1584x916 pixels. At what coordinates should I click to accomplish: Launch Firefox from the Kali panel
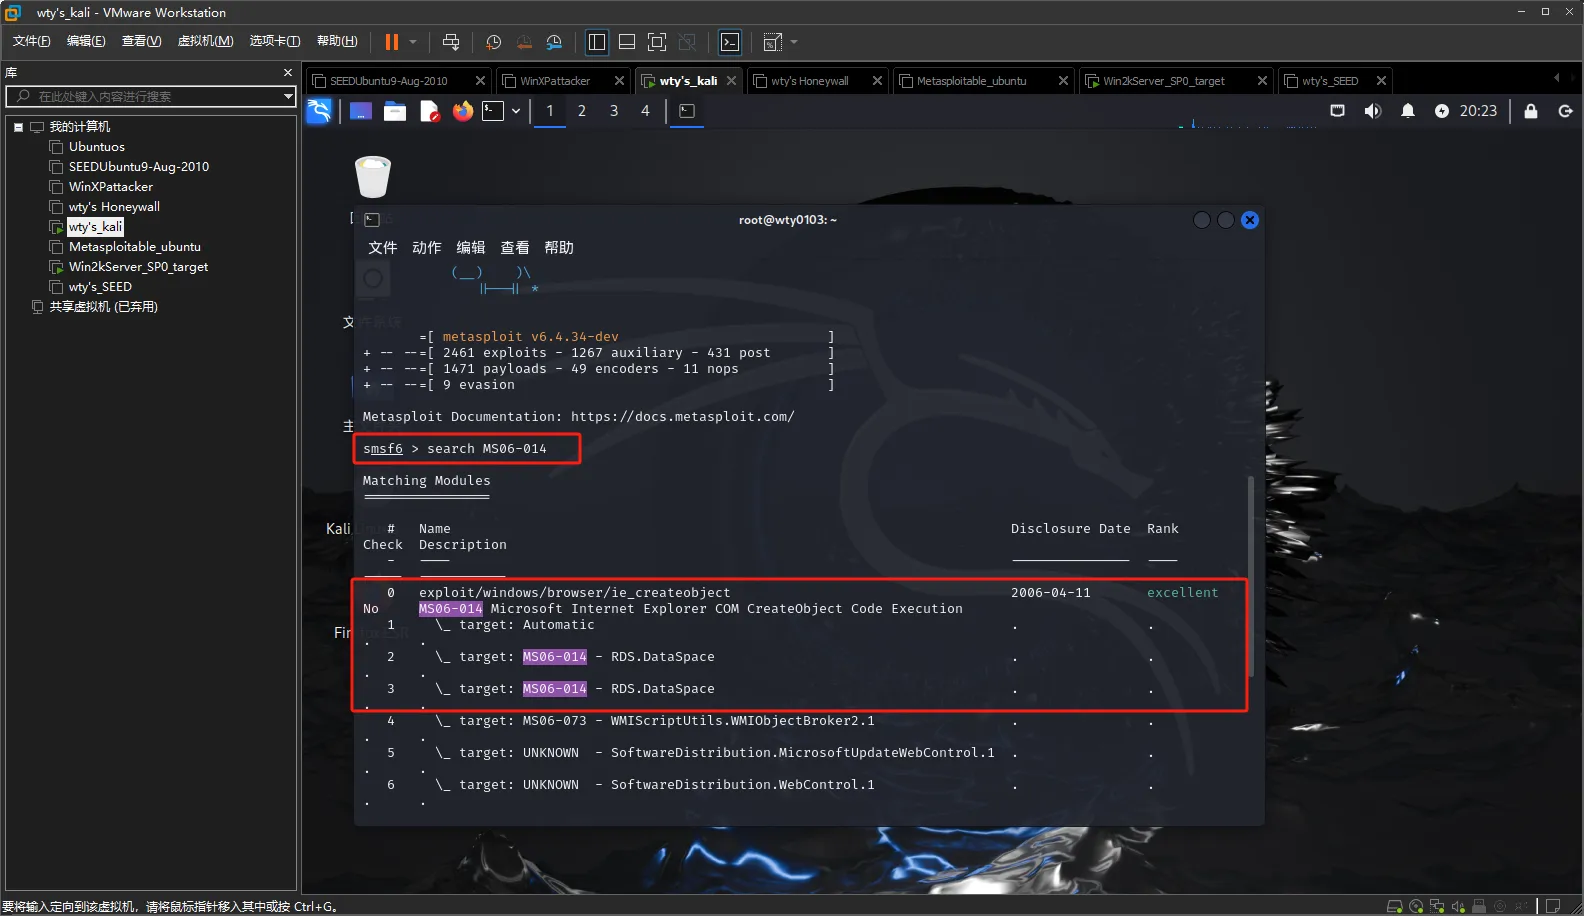(463, 111)
